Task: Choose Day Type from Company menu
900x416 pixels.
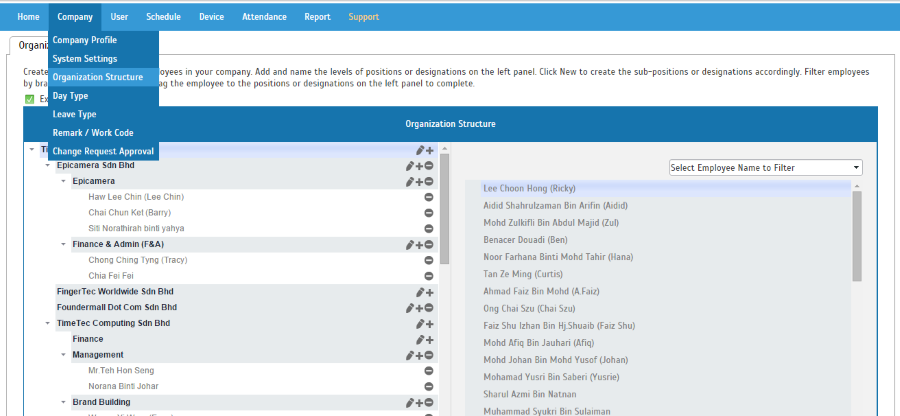Action: tap(103, 96)
